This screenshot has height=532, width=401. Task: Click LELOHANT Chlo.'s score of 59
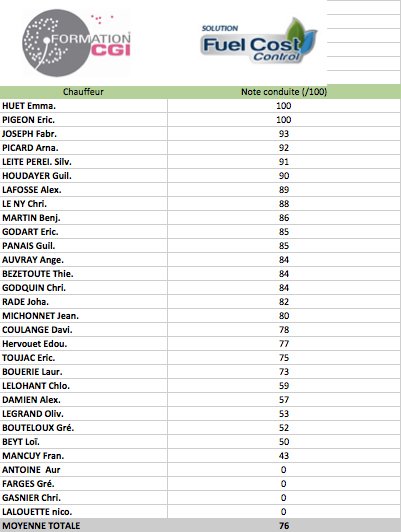click(x=284, y=386)
